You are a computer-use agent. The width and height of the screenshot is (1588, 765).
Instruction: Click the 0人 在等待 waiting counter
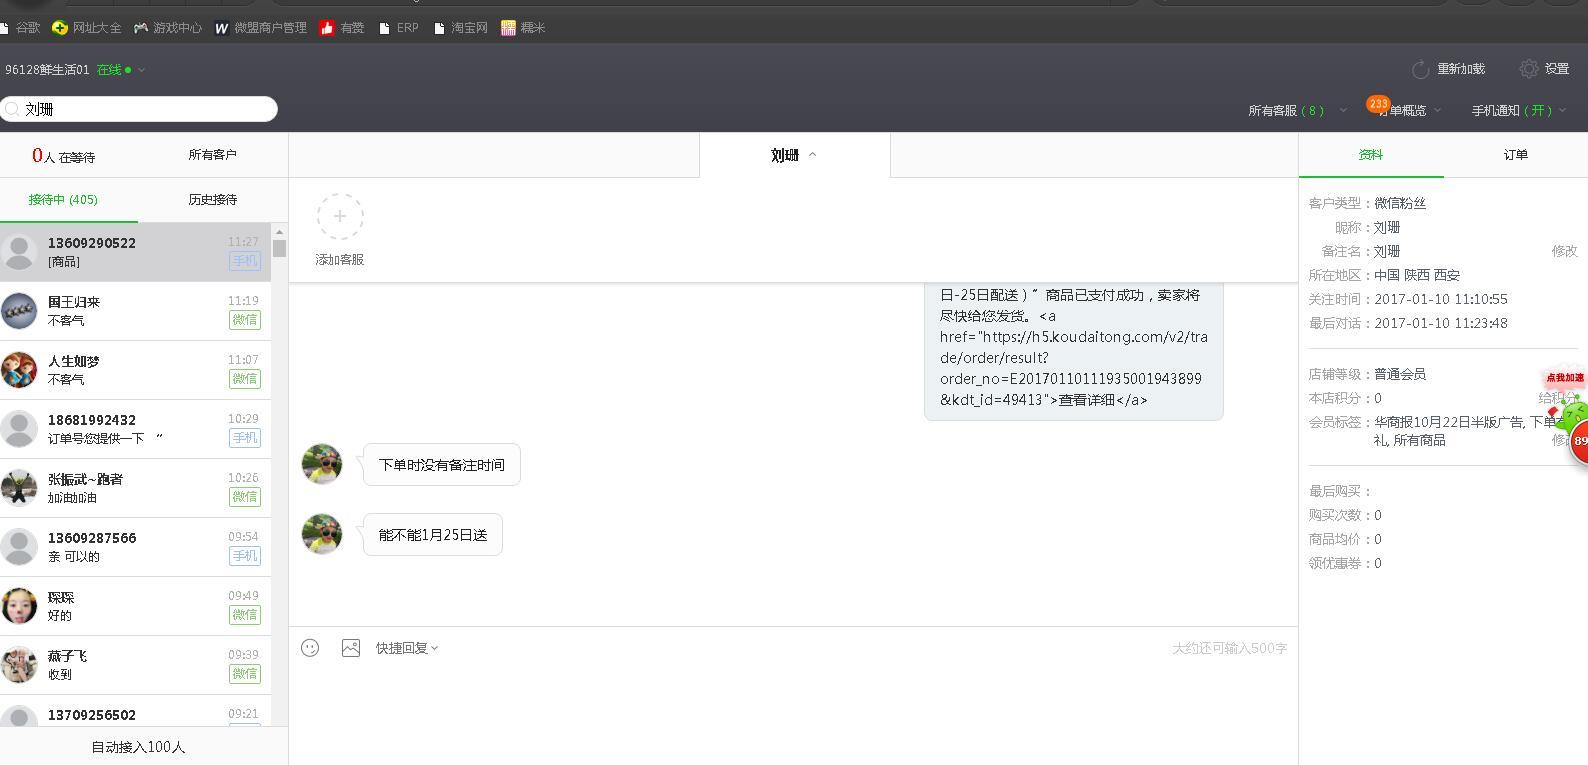[64, 156]
